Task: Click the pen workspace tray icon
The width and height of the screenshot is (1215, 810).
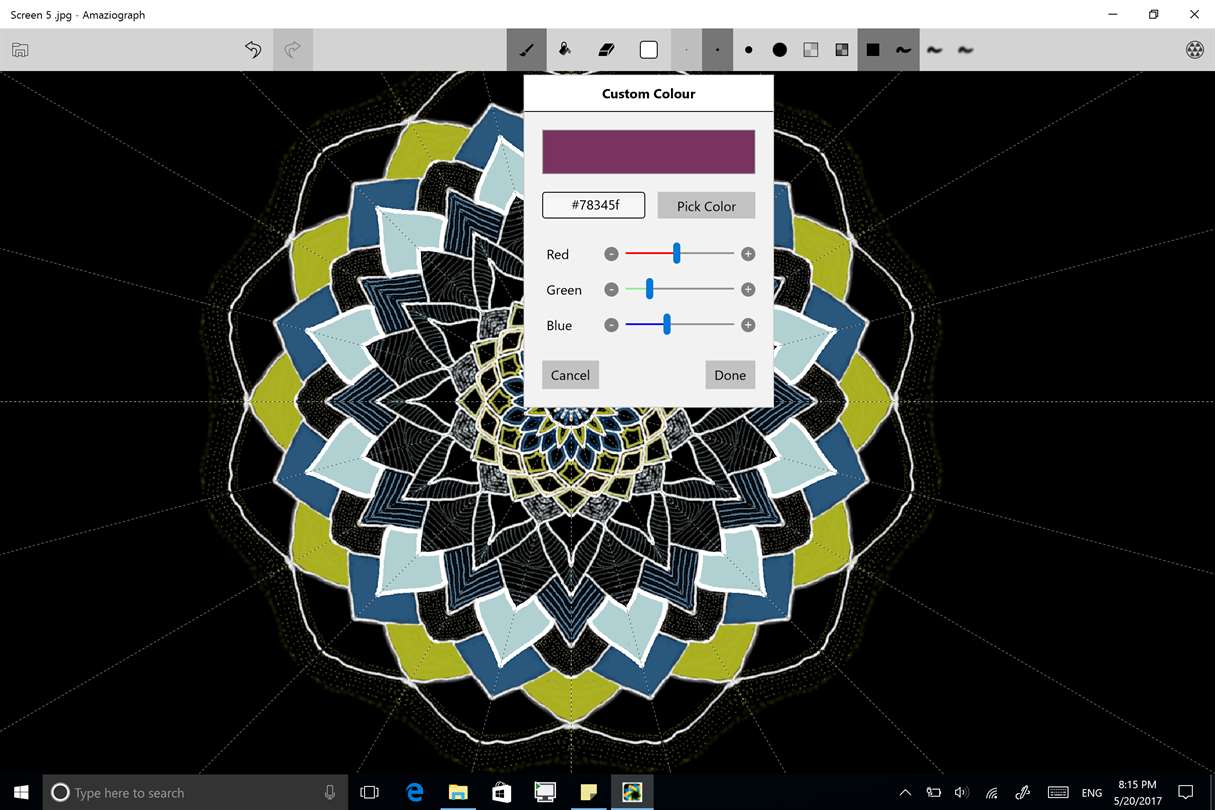Action: 1023,792
